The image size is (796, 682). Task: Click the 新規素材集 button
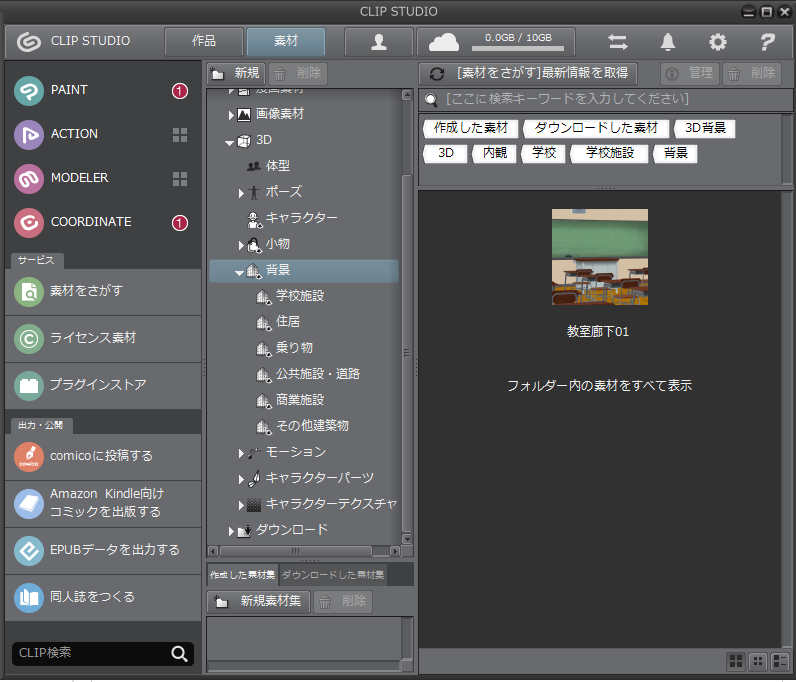pos(259,602)
